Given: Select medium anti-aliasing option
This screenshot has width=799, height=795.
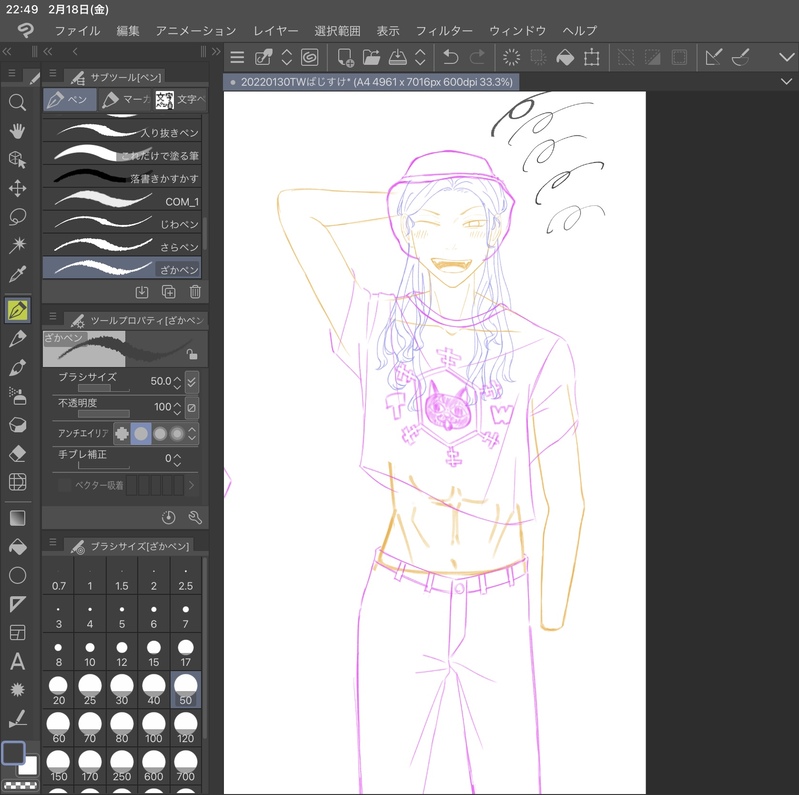Looking at the screenshot, I should coord(159,433).
